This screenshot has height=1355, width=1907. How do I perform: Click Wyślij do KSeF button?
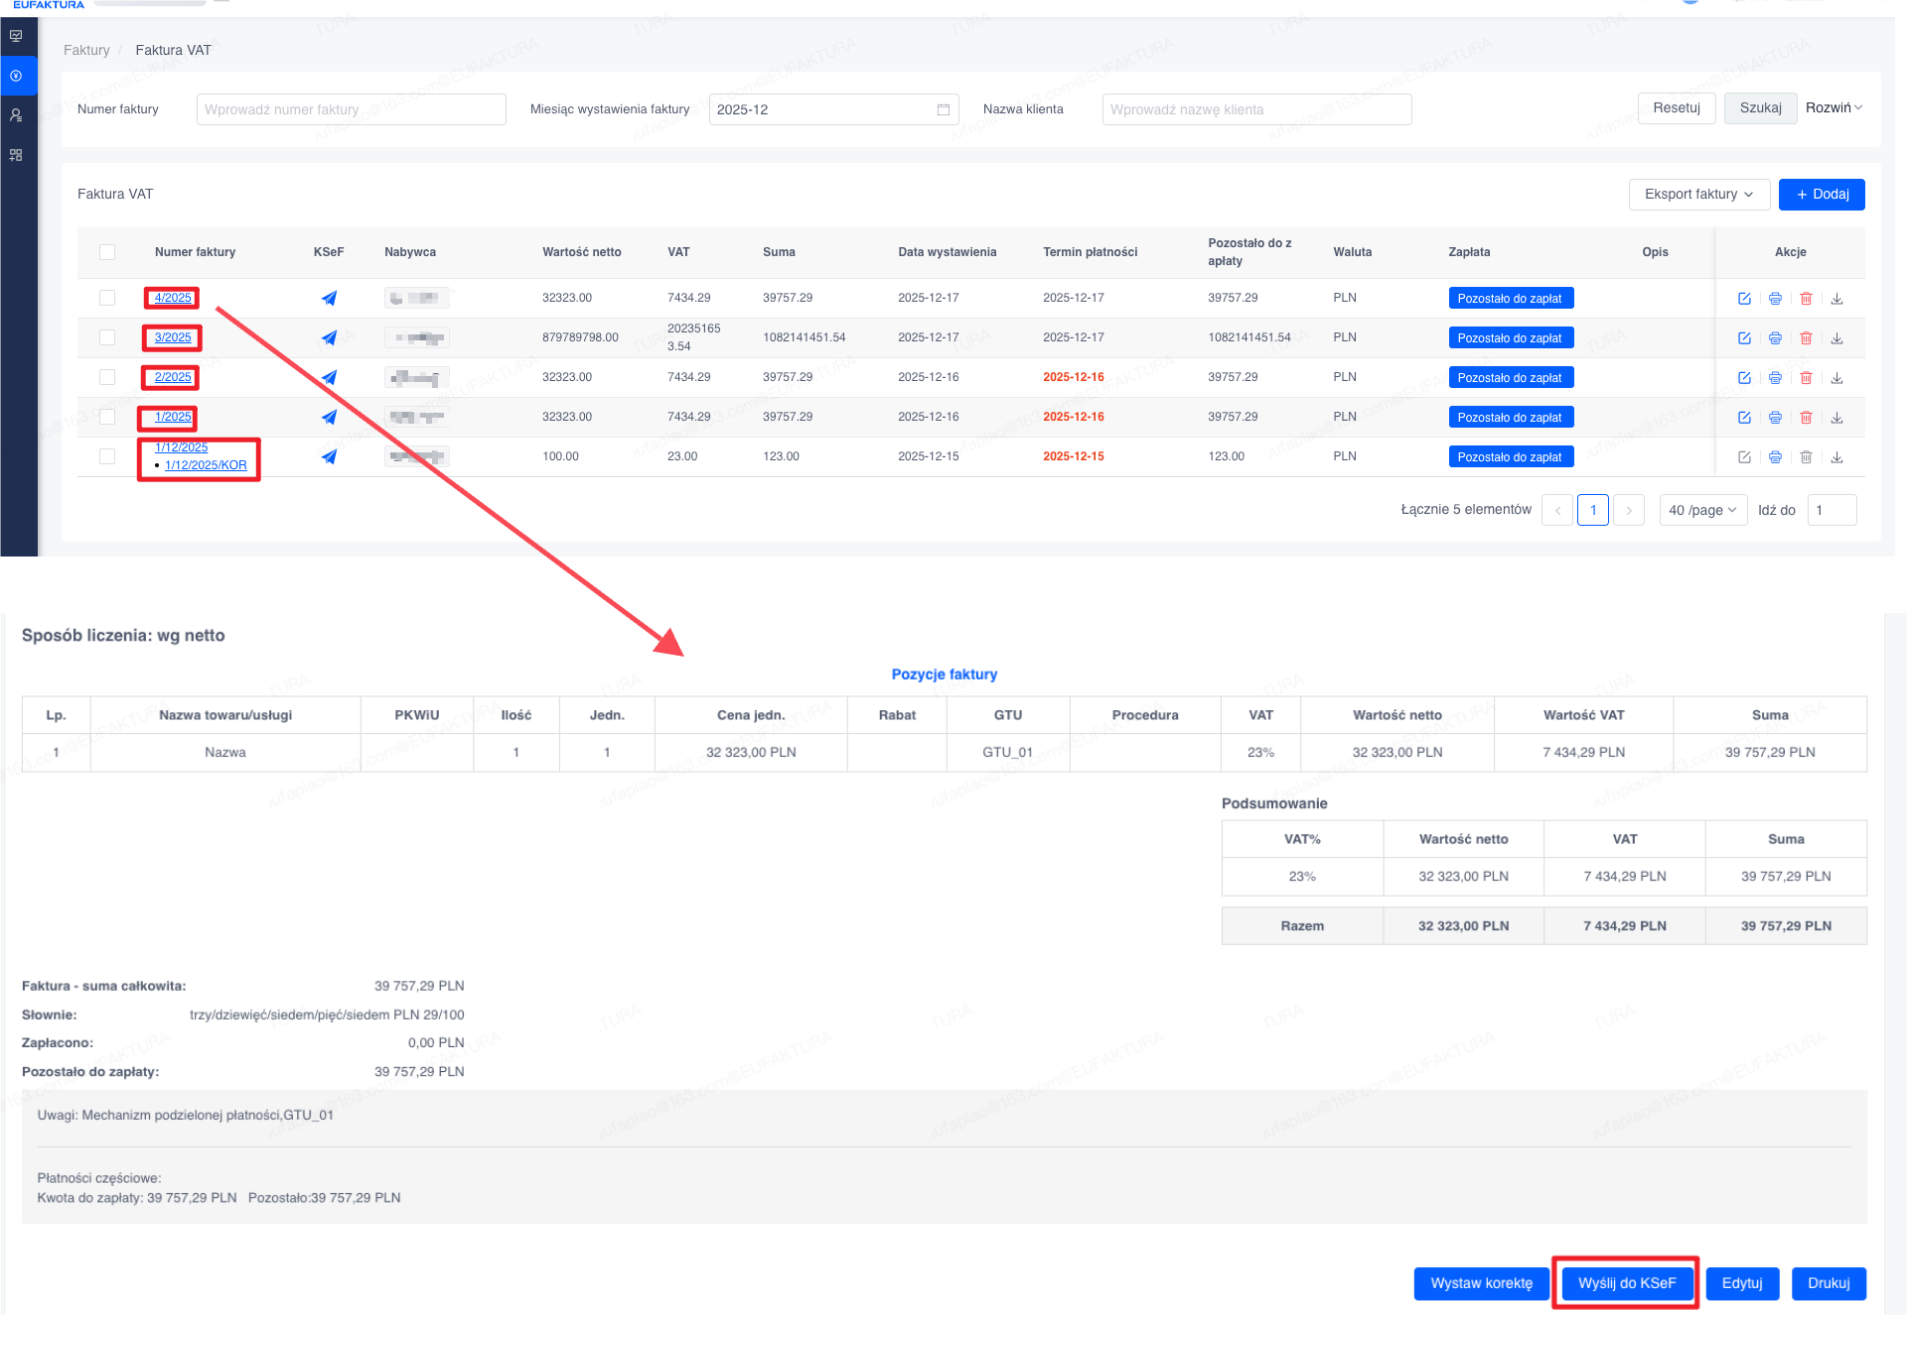point(1626,1283)
